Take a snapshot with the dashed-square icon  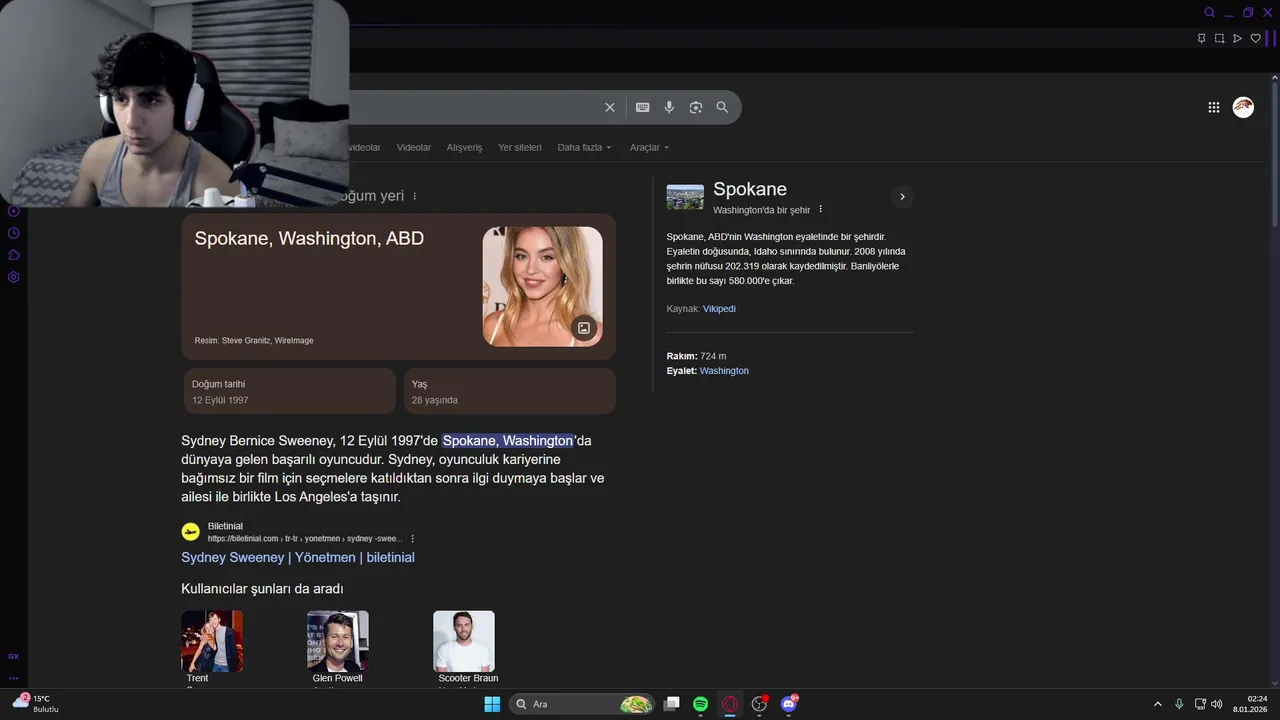click(x=1220, y=38)
